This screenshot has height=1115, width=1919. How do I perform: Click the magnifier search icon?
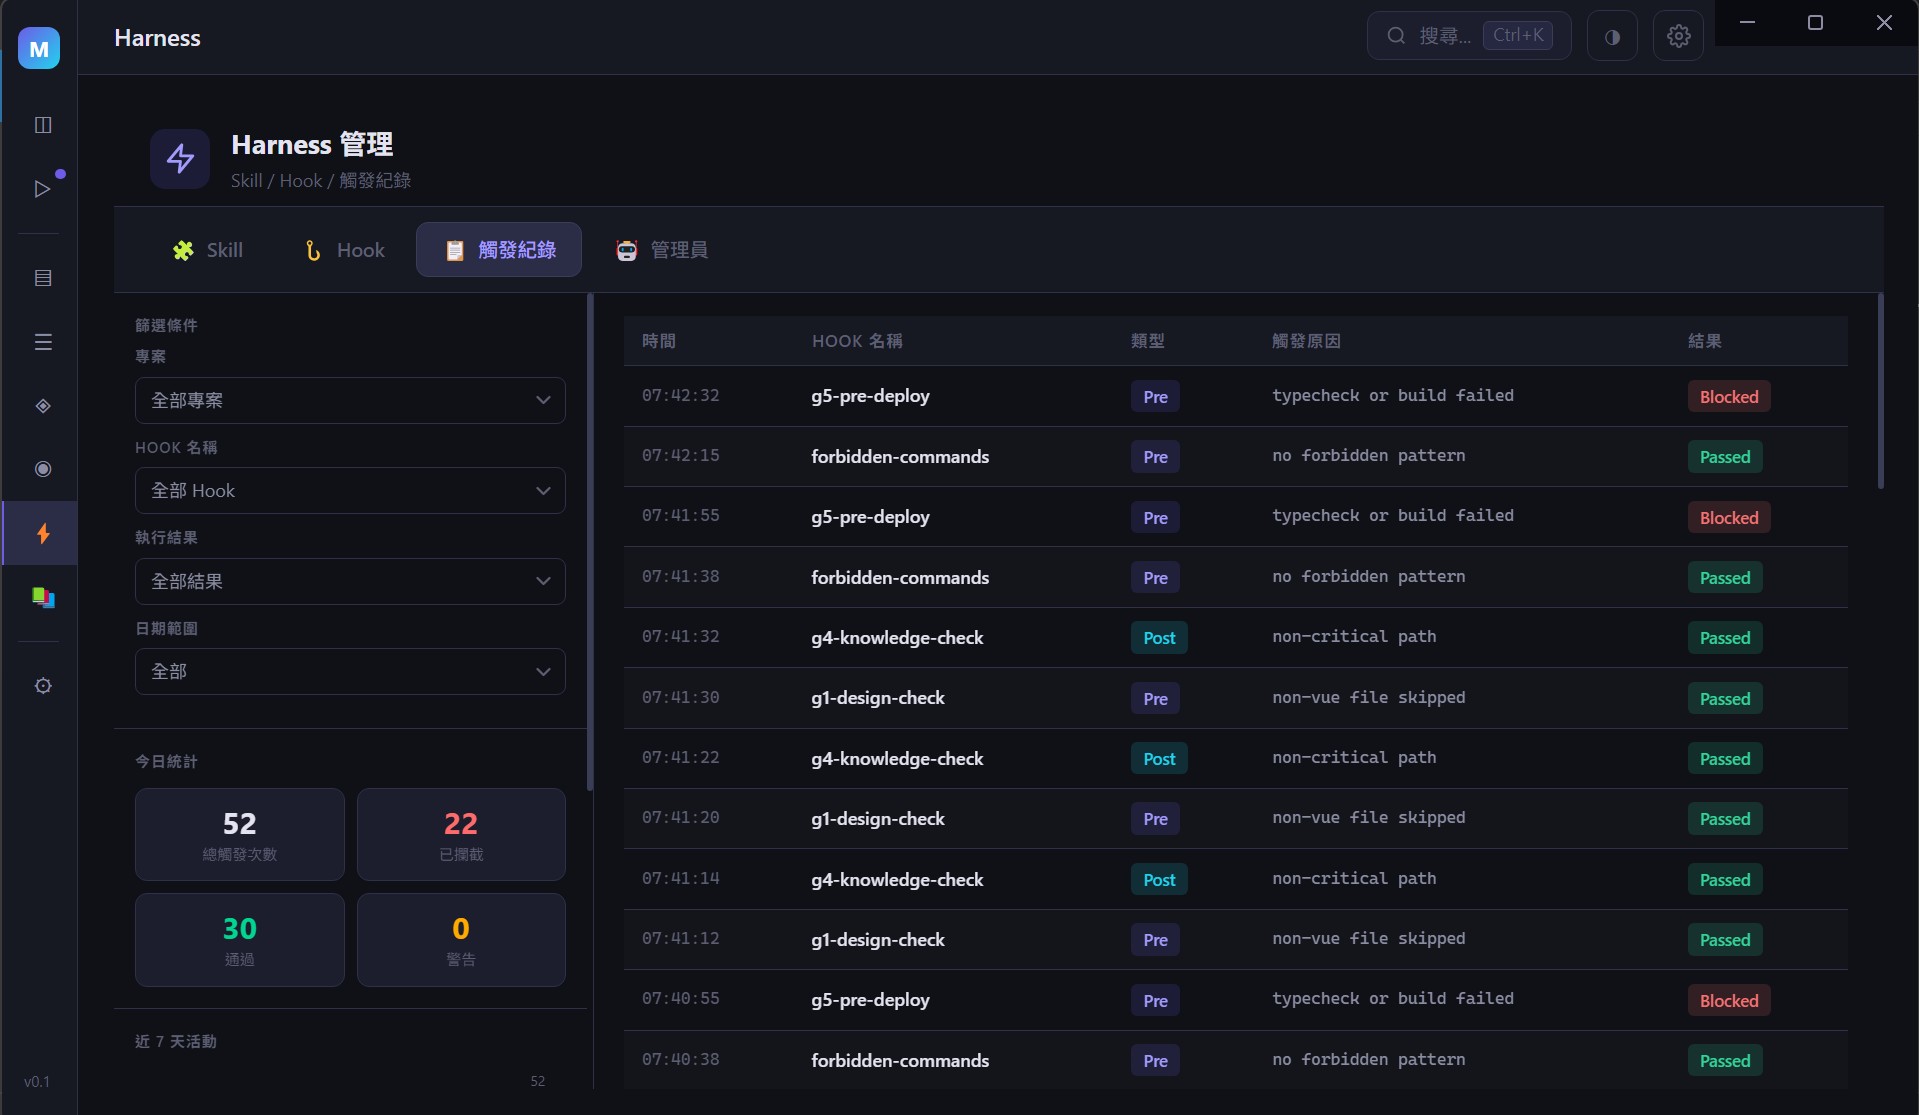(1396, 36)
